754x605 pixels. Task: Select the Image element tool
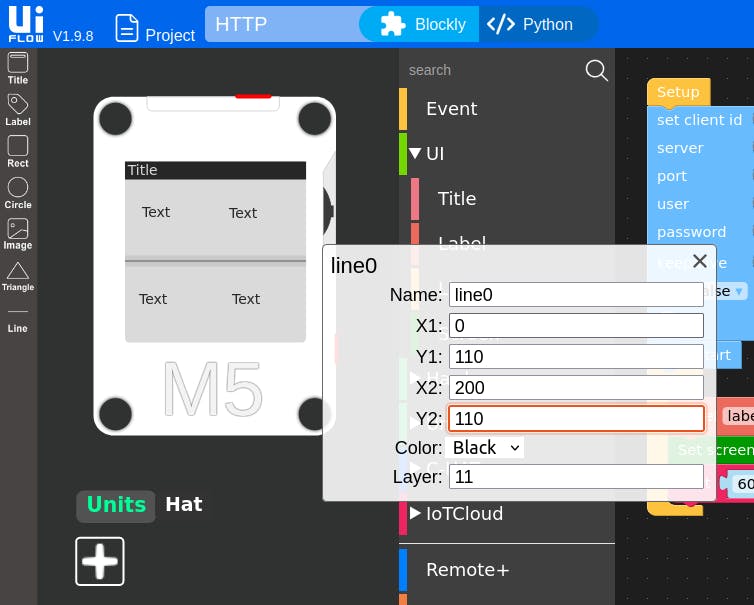18,234
